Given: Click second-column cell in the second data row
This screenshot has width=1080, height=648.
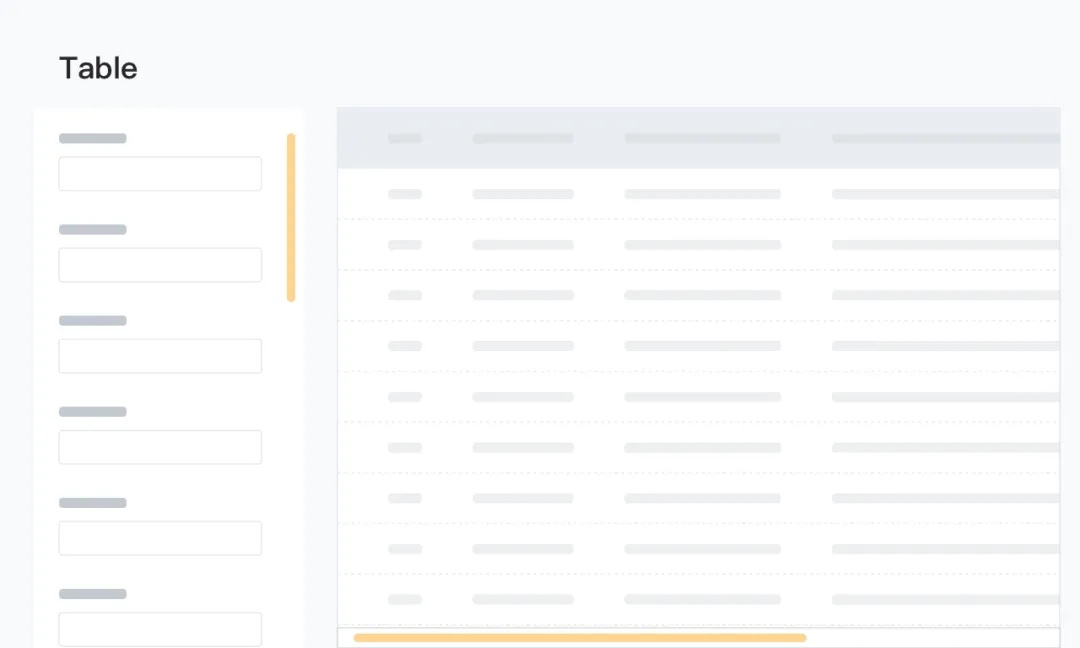Looking at the screenshot, I should pos(523,245).
